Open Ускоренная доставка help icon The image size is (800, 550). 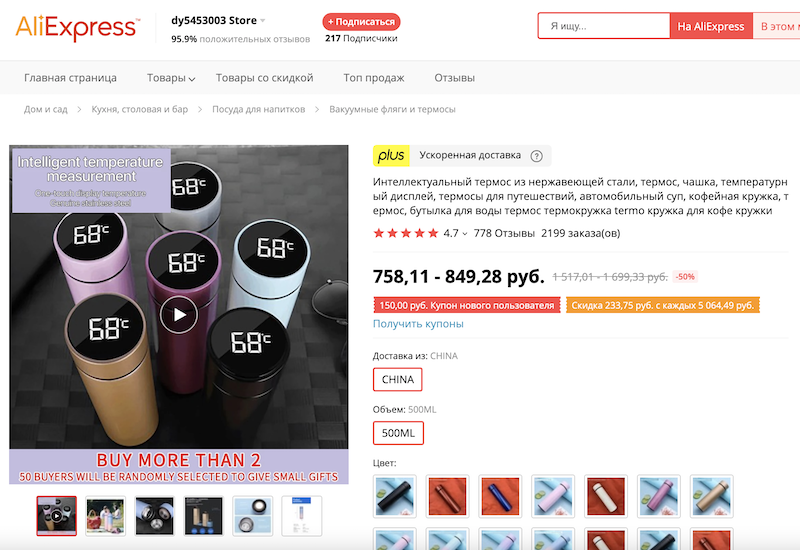pyautogui.click(x=536, y=156)
